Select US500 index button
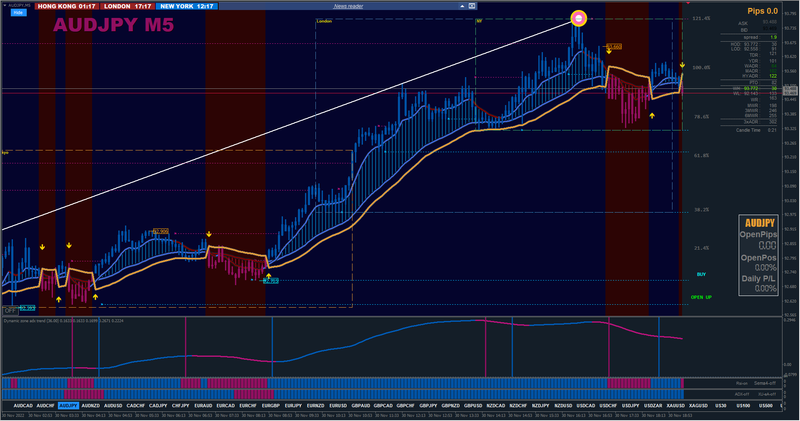Viewport: 800px width, 421px height. pyautogui.click(x=766, y=406)
